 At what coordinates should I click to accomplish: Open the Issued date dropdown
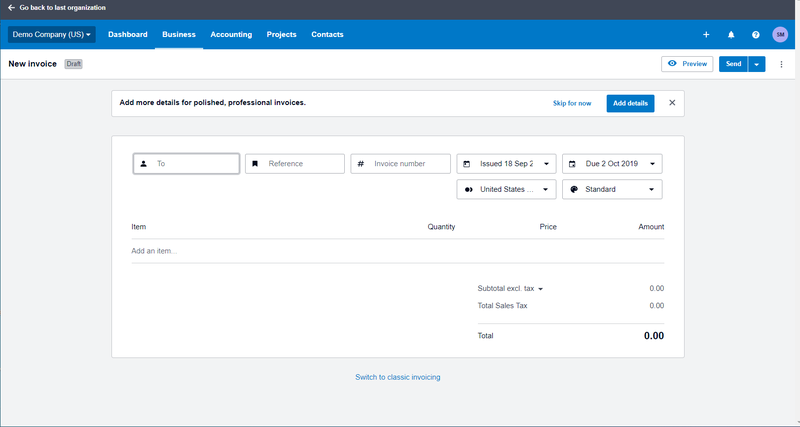(x=506, y=164)
